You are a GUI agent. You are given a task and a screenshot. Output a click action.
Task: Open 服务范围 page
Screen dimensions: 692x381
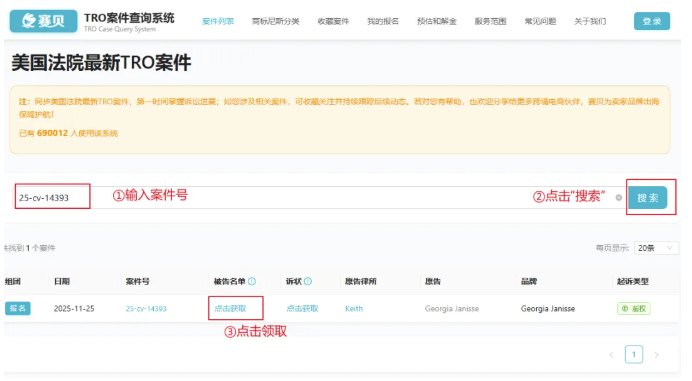[x=490, y=21]
